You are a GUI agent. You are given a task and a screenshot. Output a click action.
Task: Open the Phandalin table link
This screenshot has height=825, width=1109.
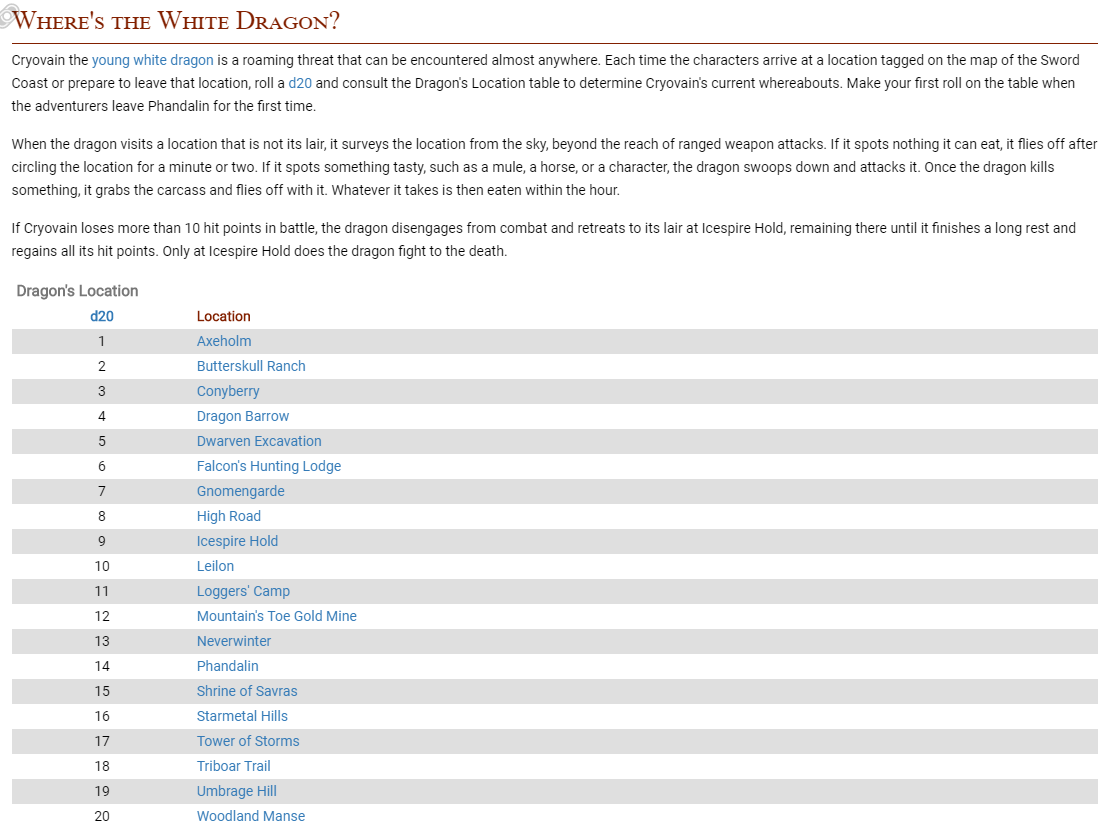click(227, 666)
